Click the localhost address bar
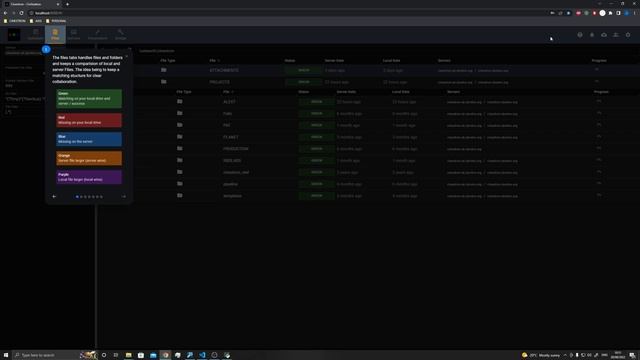 286,13
